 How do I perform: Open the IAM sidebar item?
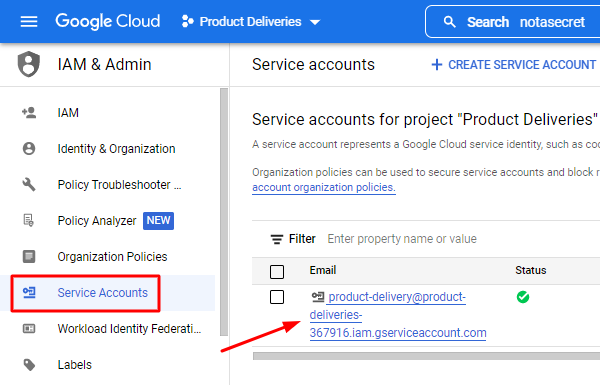point(68,113)
